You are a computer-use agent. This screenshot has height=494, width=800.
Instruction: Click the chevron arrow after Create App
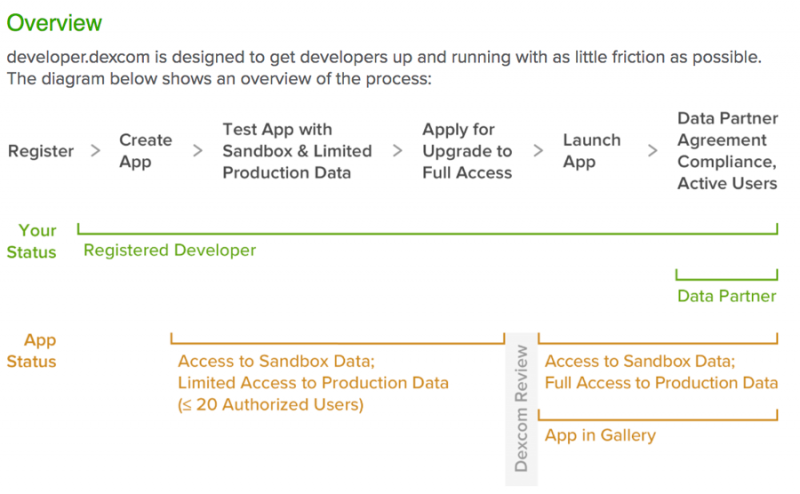198,151
